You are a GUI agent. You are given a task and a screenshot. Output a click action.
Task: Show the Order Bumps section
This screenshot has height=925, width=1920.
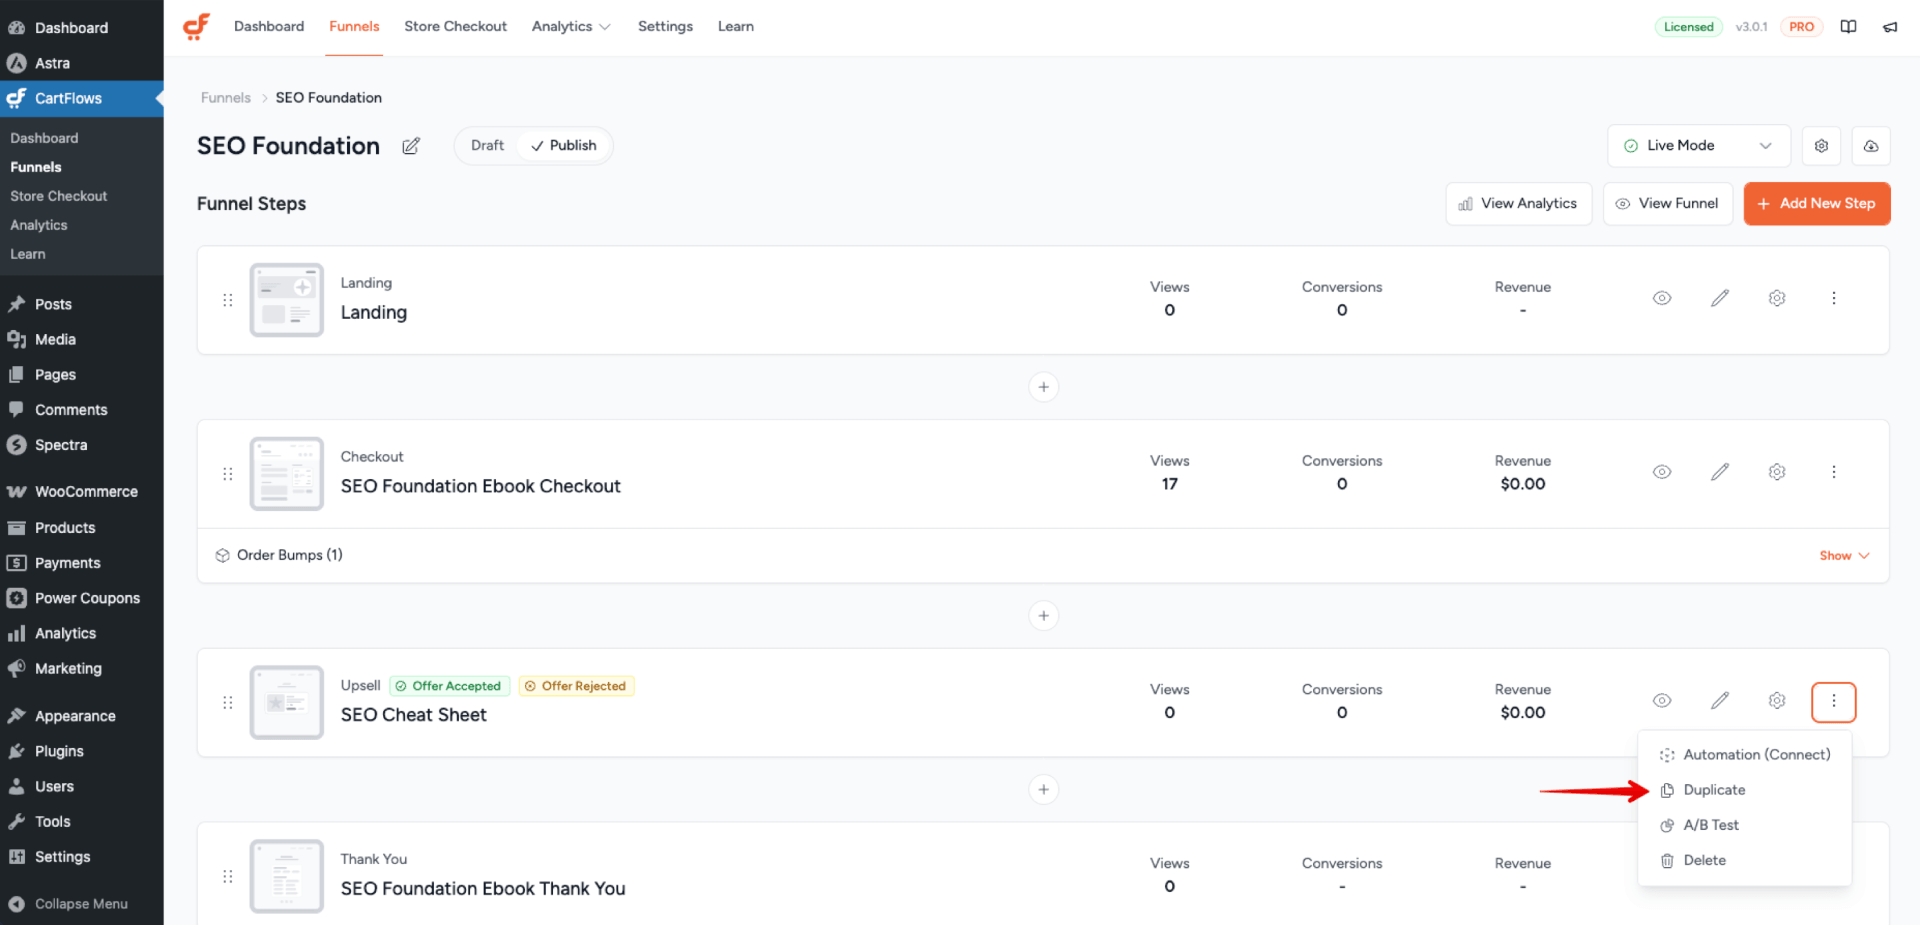(x=1844, y=556)
